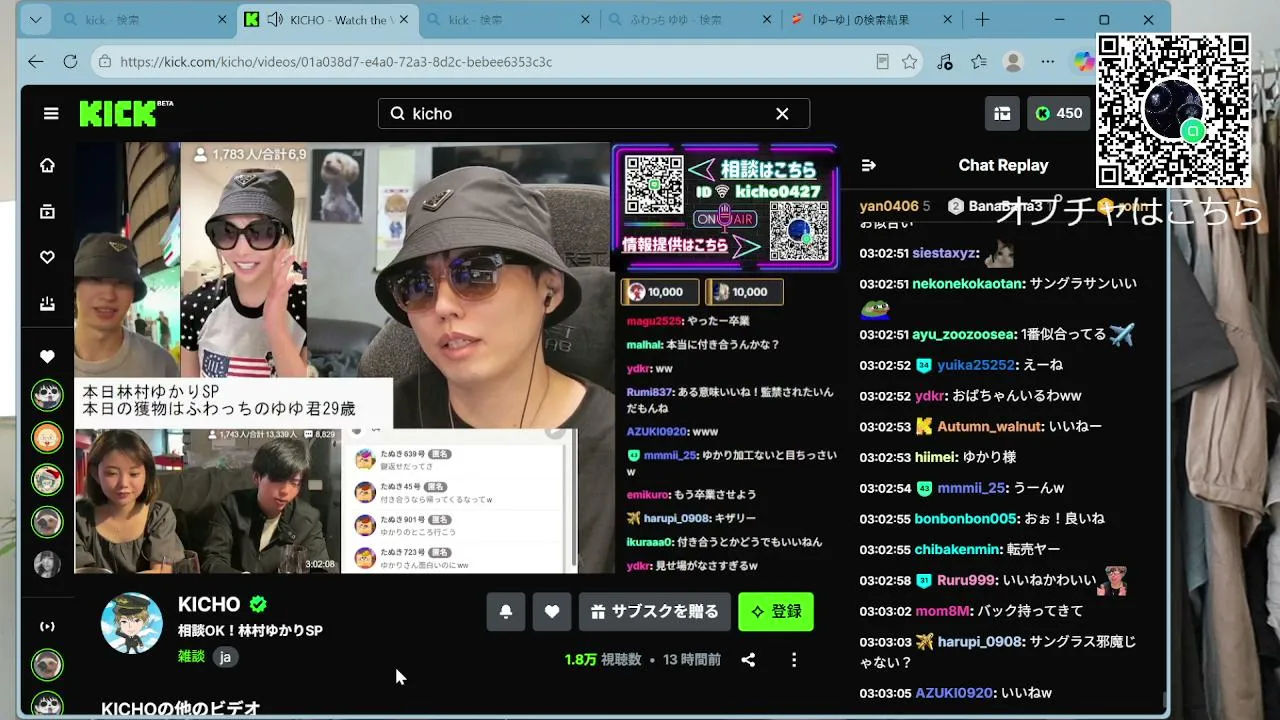Click KICHO's verified badge
This screenshot has width=1280, height=720.
pos(258,604)
